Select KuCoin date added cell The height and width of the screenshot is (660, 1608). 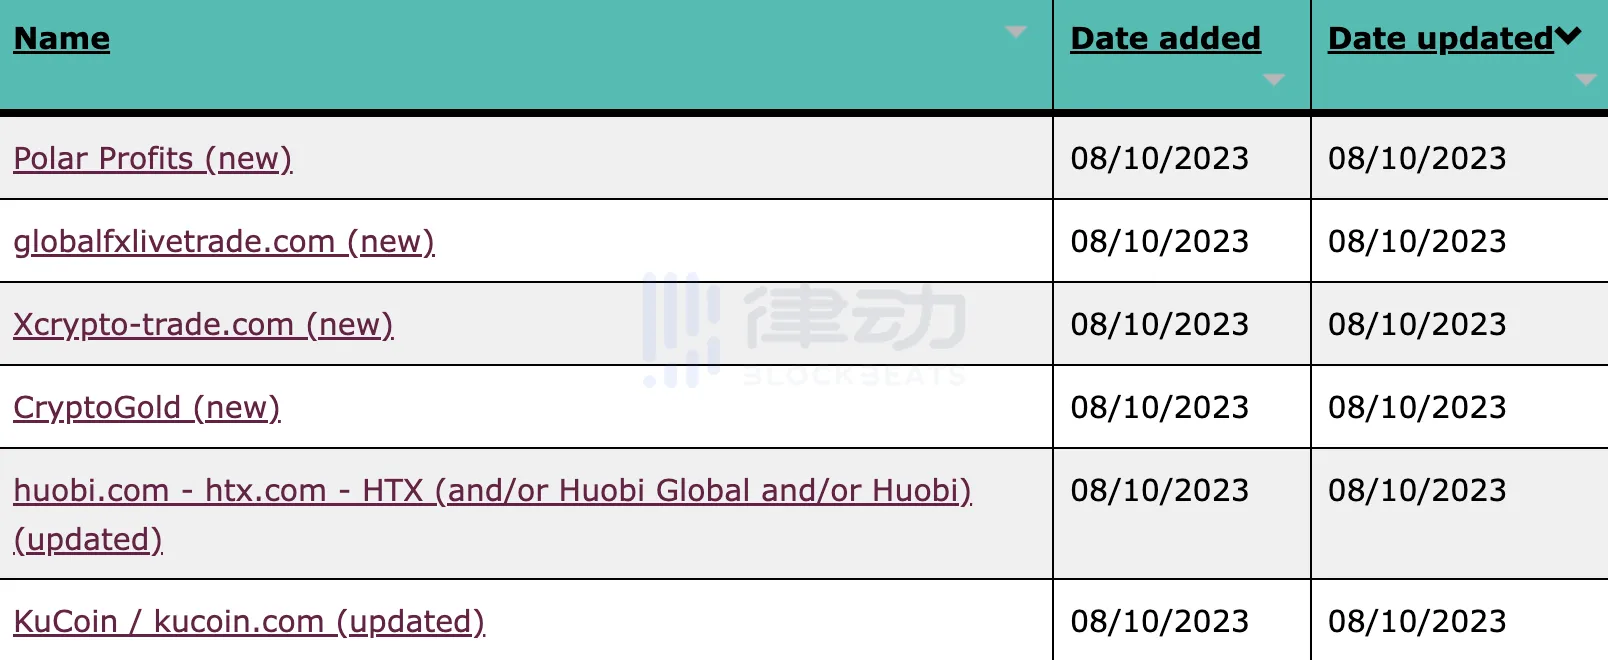[x=1182, y=621]
